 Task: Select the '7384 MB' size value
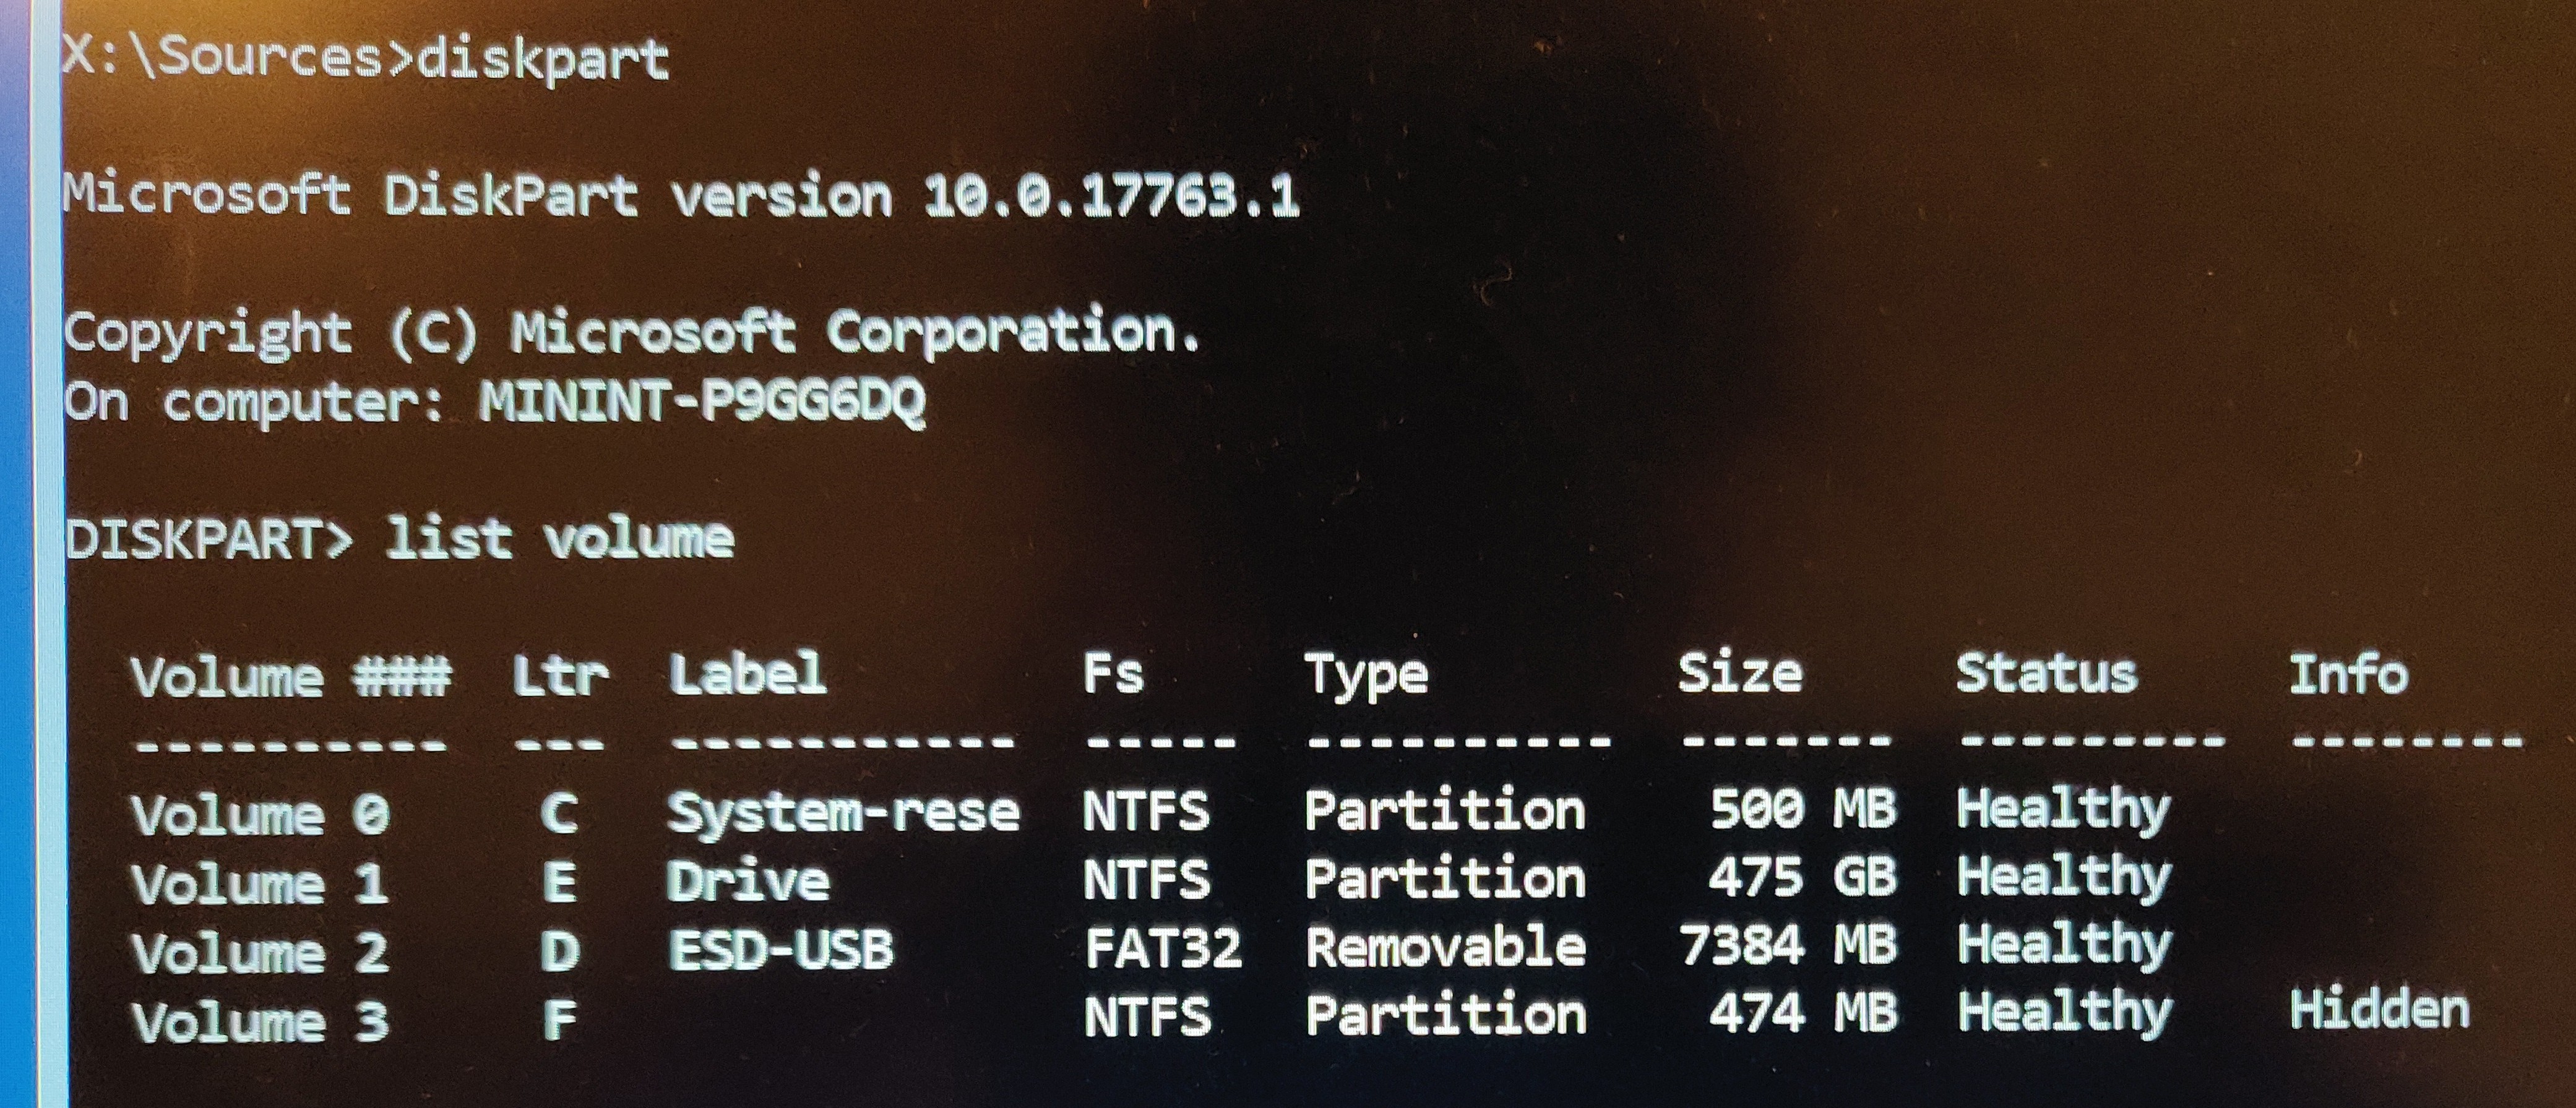tap(1788, 945)
